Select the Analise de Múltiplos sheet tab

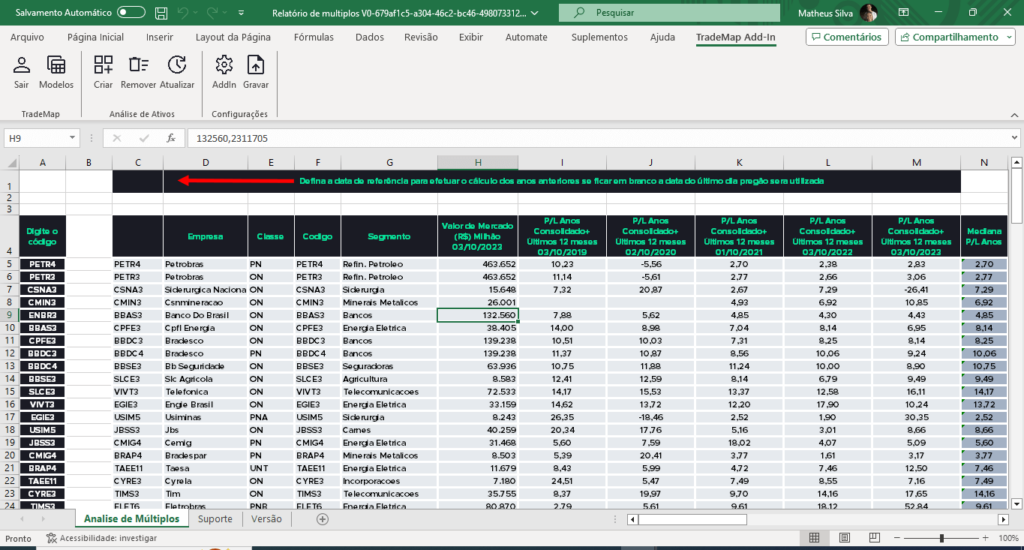click(x=131, y=519)
